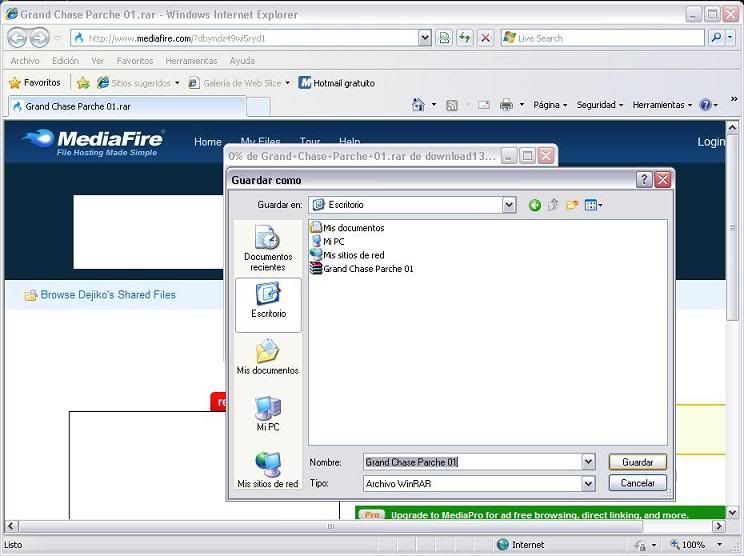Go up one folder level in dialog
The image size is (744, 556).
(x=553, y=205)
